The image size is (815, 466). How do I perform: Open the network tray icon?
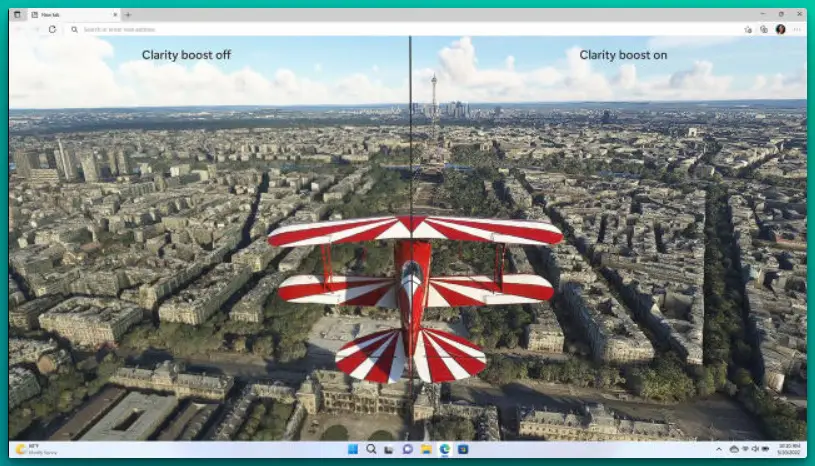pos(745,449)
